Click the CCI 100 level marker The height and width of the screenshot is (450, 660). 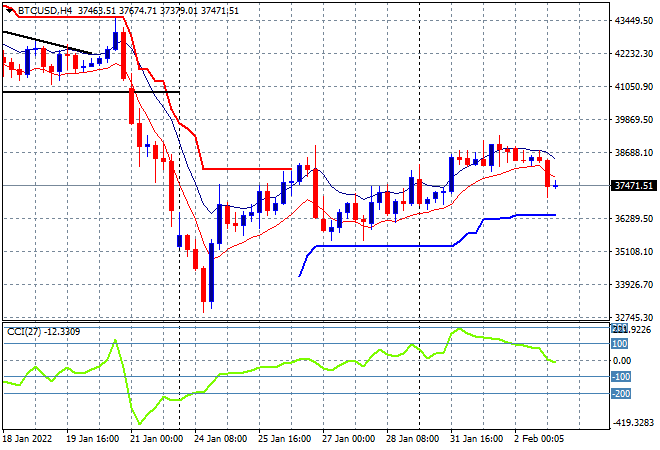click(x=620, y=344)
